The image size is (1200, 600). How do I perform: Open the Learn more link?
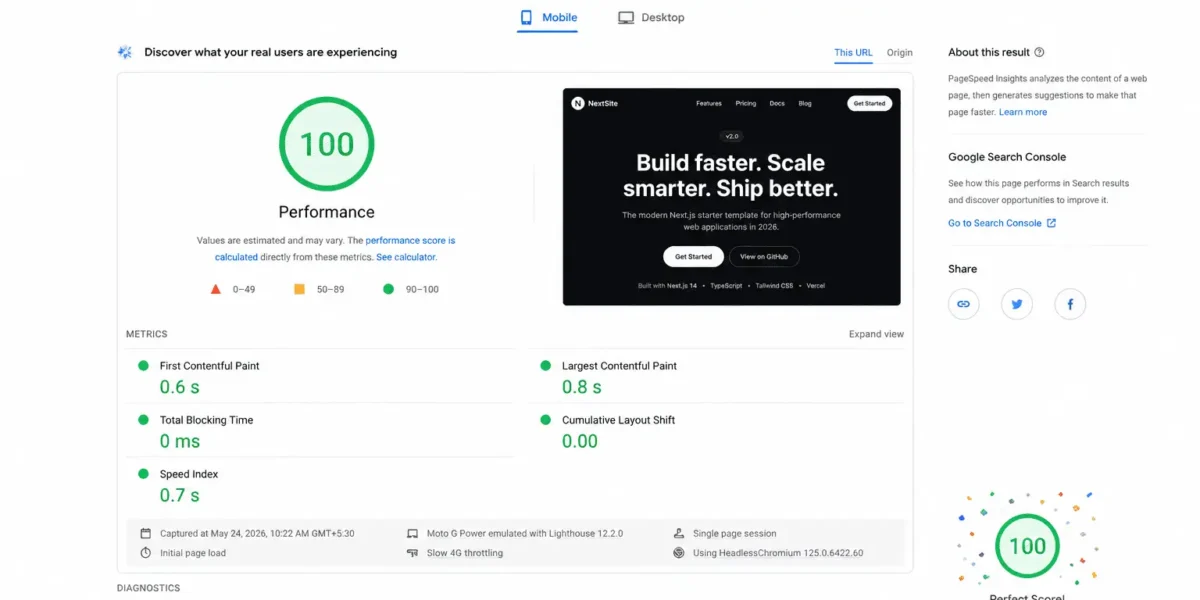click(1023, 112)
